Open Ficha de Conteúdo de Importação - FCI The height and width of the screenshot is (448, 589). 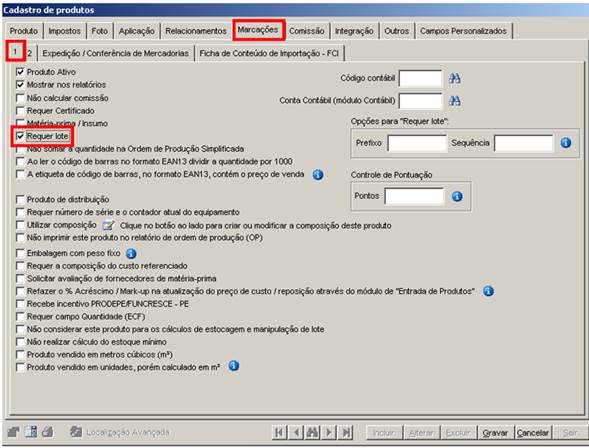point(269,53)
